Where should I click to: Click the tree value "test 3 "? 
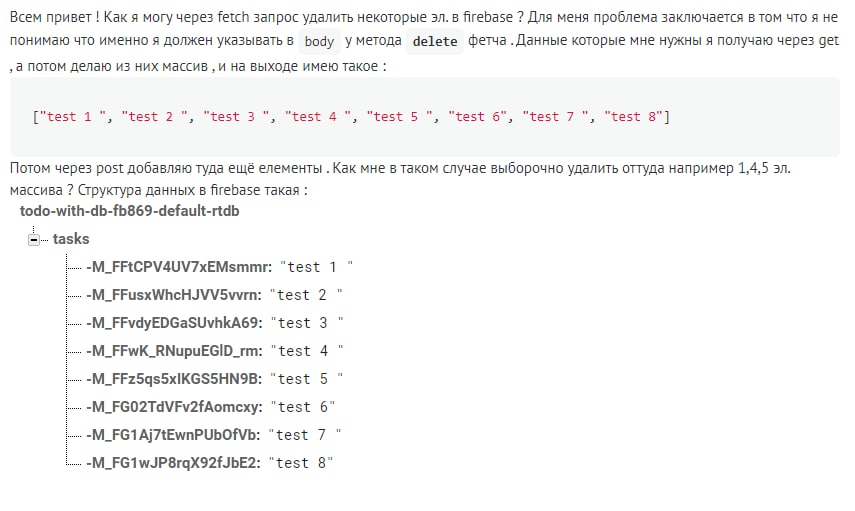tap(308, 323)
